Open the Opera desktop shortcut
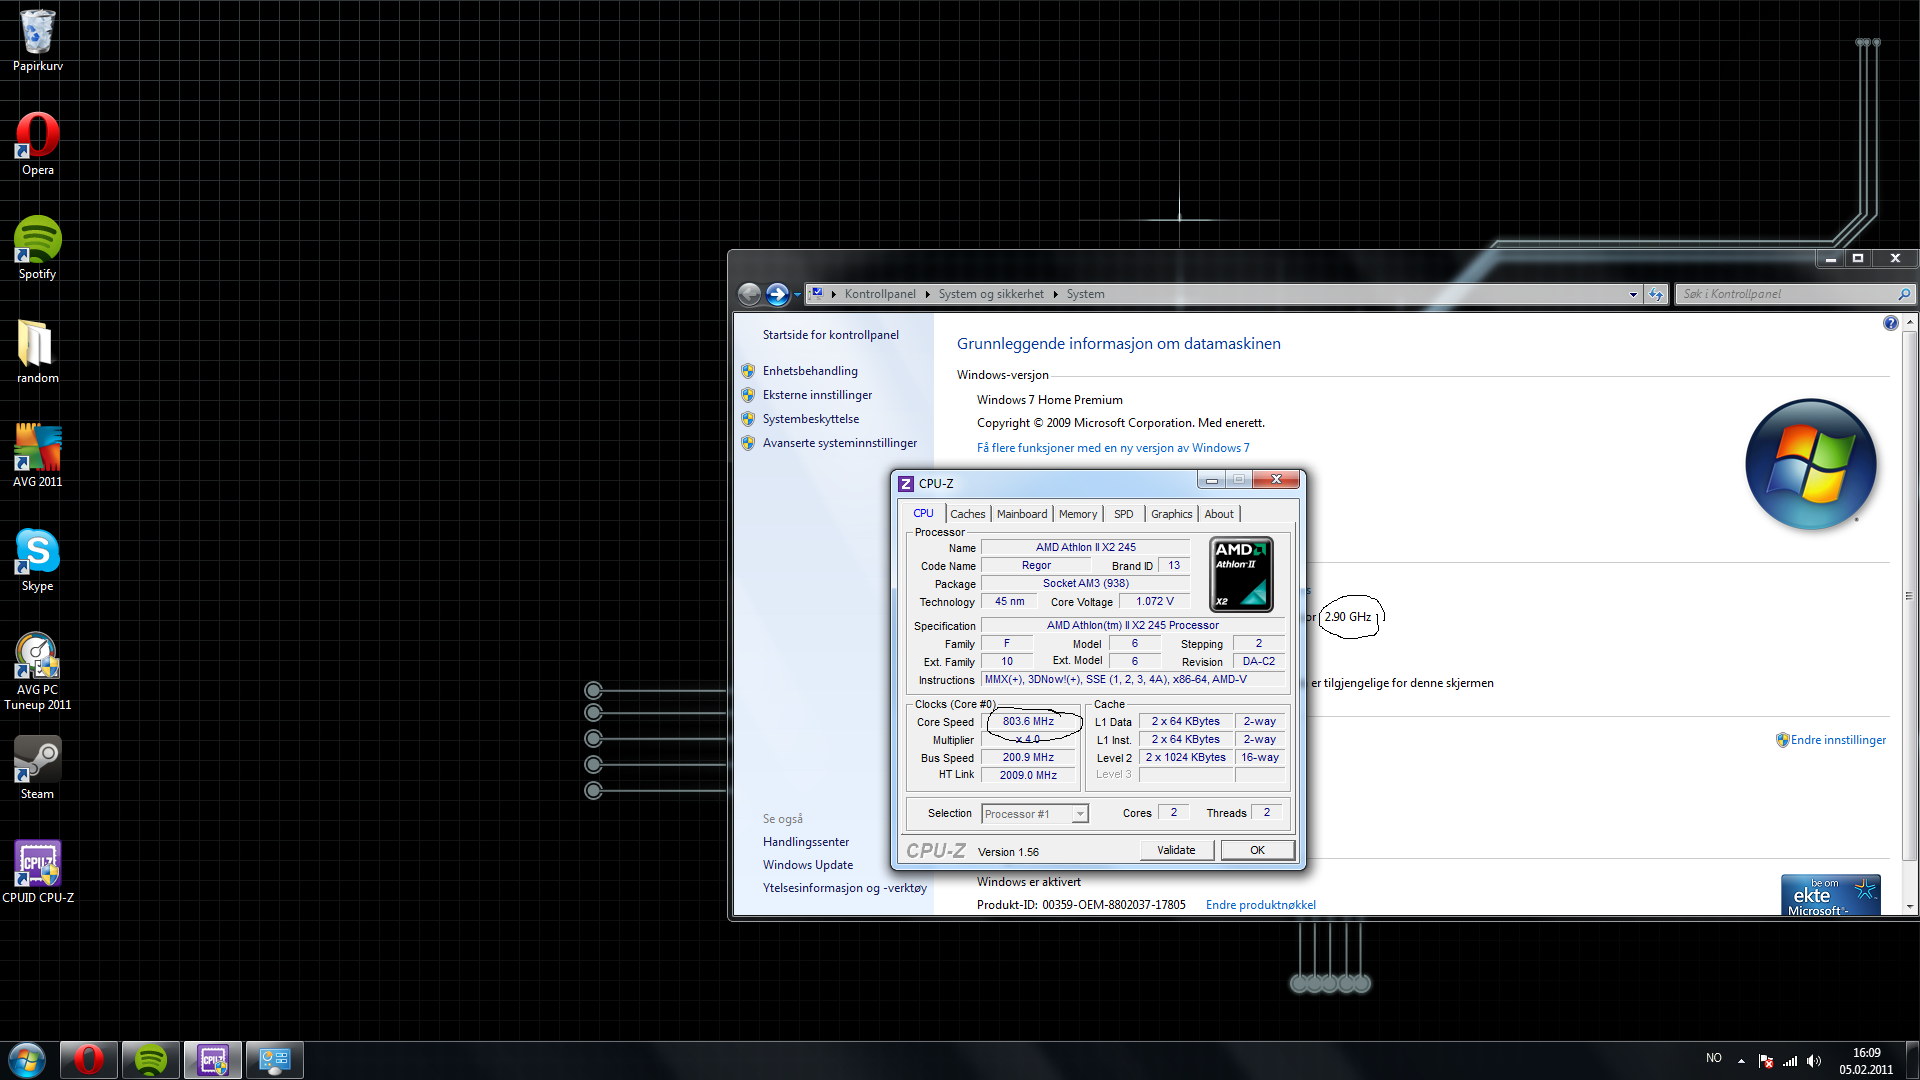This screenshot has height=1080, width=1920. pos(38,144)
